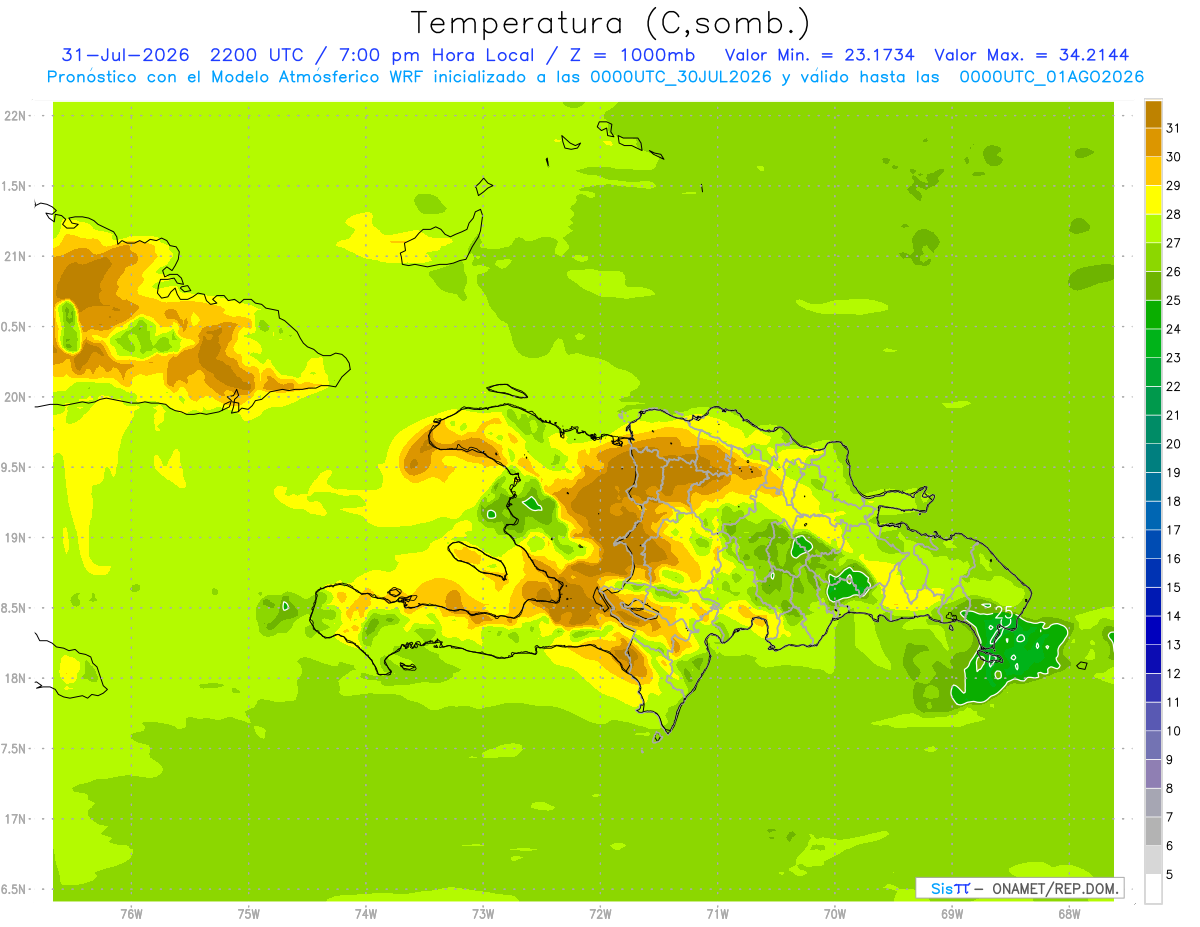Pick the gray legend swatch between 6 and 7
The width and height of the screenshot is (1200, 927).
coord(1153,831)
